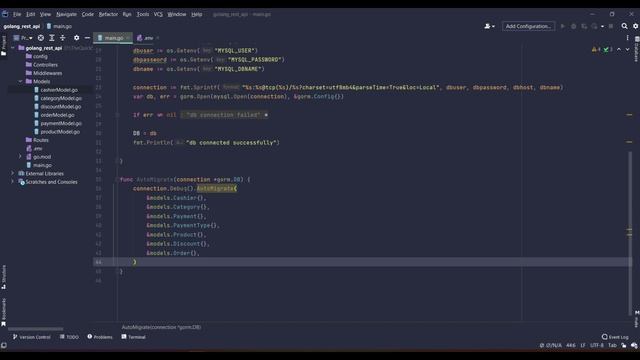Click the Add Configuration button
Image resolution: width=640 pixels, height=360 pixels.
coord(528,26)
